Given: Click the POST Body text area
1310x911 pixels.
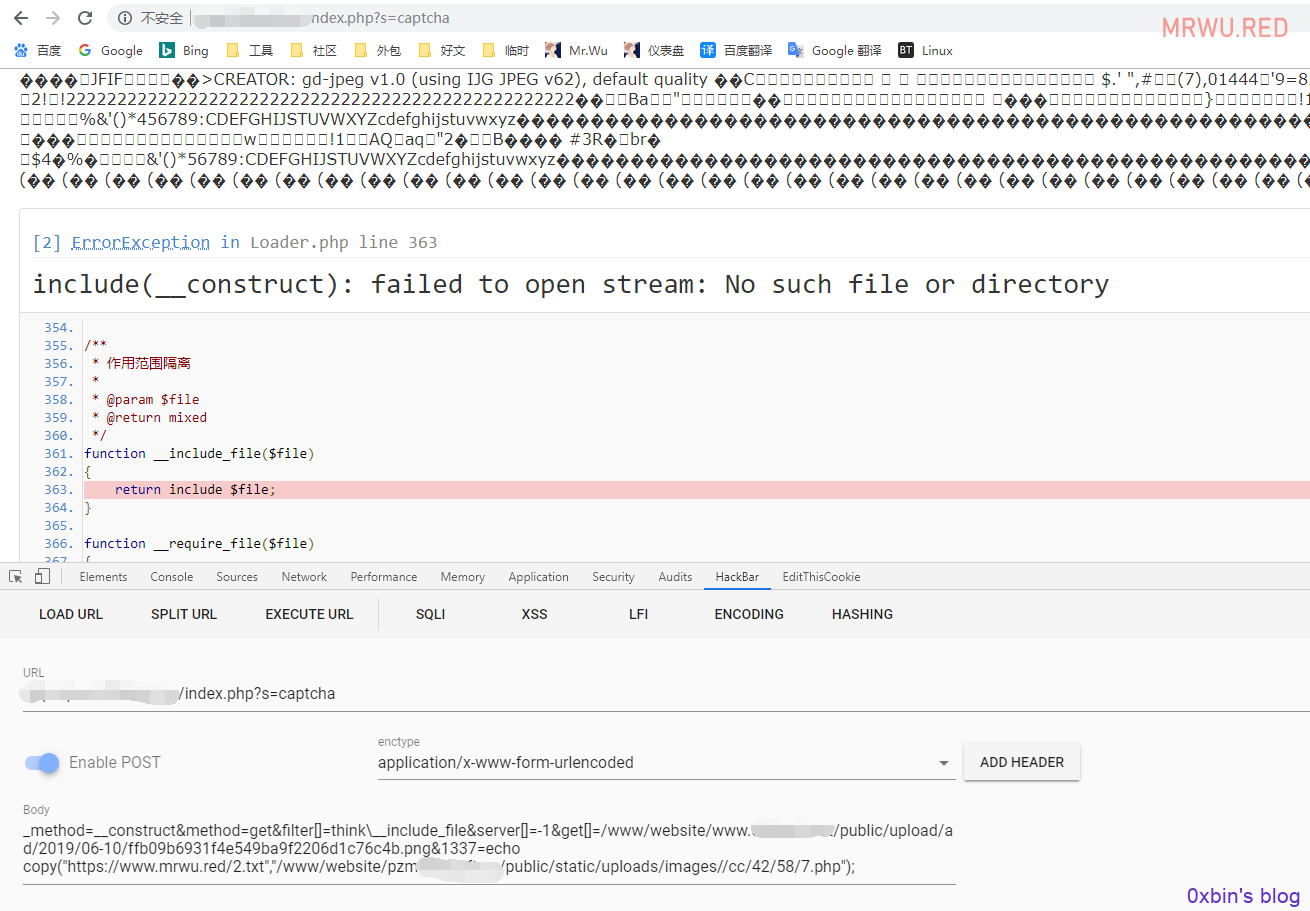Looking at the screenshot, I should pos(489,848).
